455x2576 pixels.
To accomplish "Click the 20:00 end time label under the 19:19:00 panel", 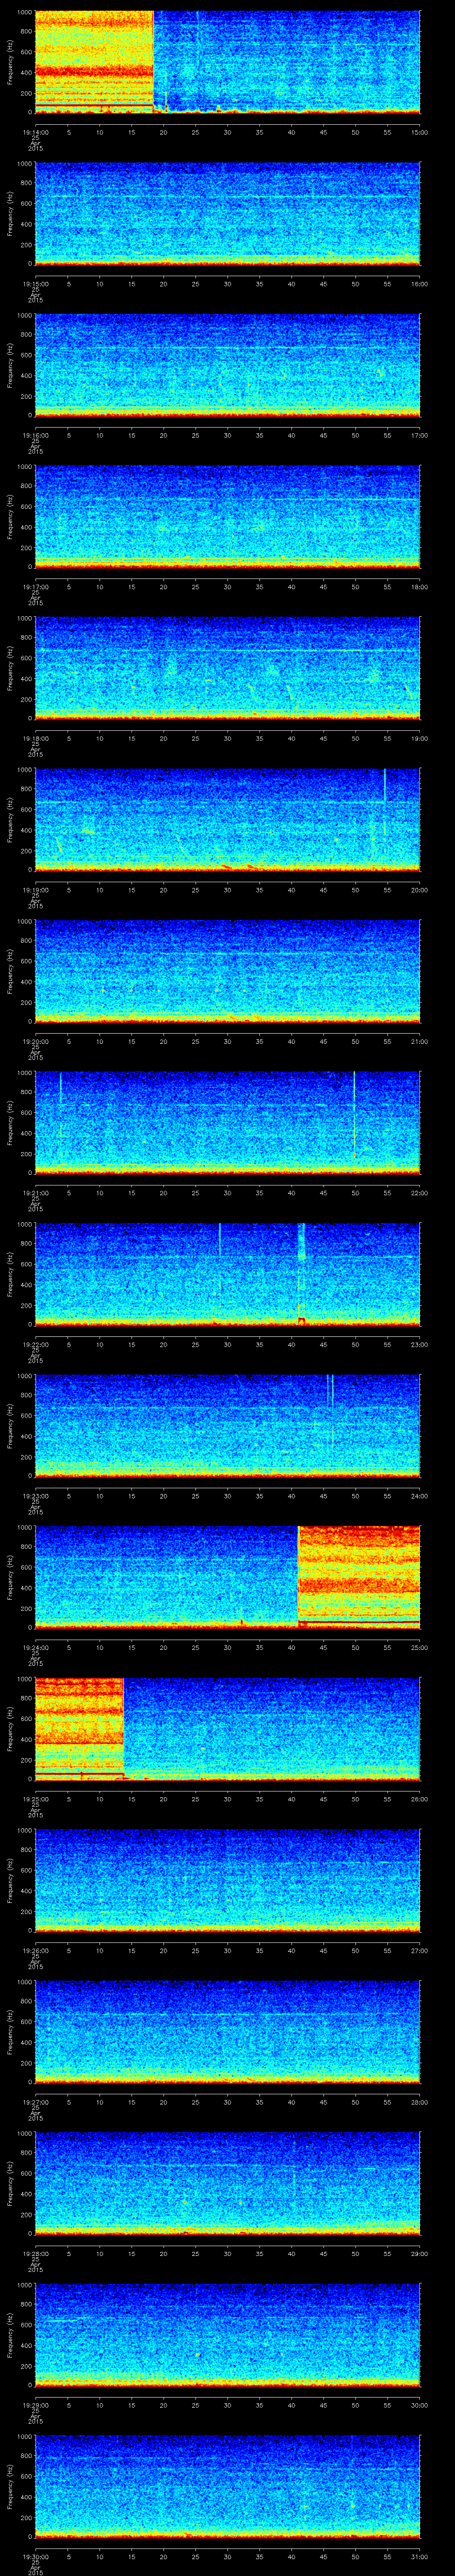I will click(420, 890).
